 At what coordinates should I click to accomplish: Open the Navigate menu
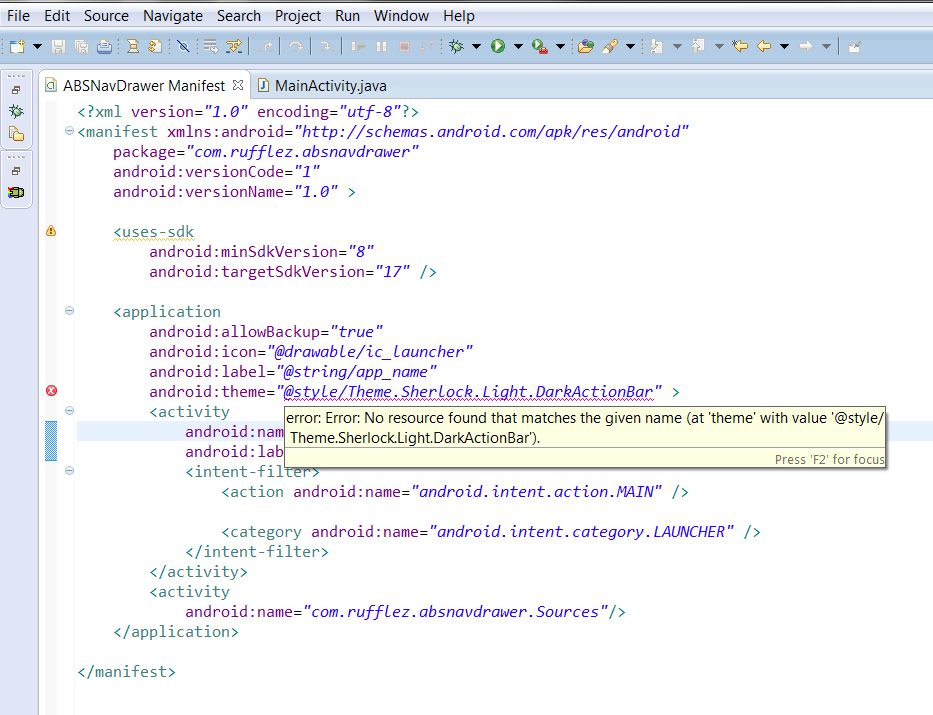173,15
